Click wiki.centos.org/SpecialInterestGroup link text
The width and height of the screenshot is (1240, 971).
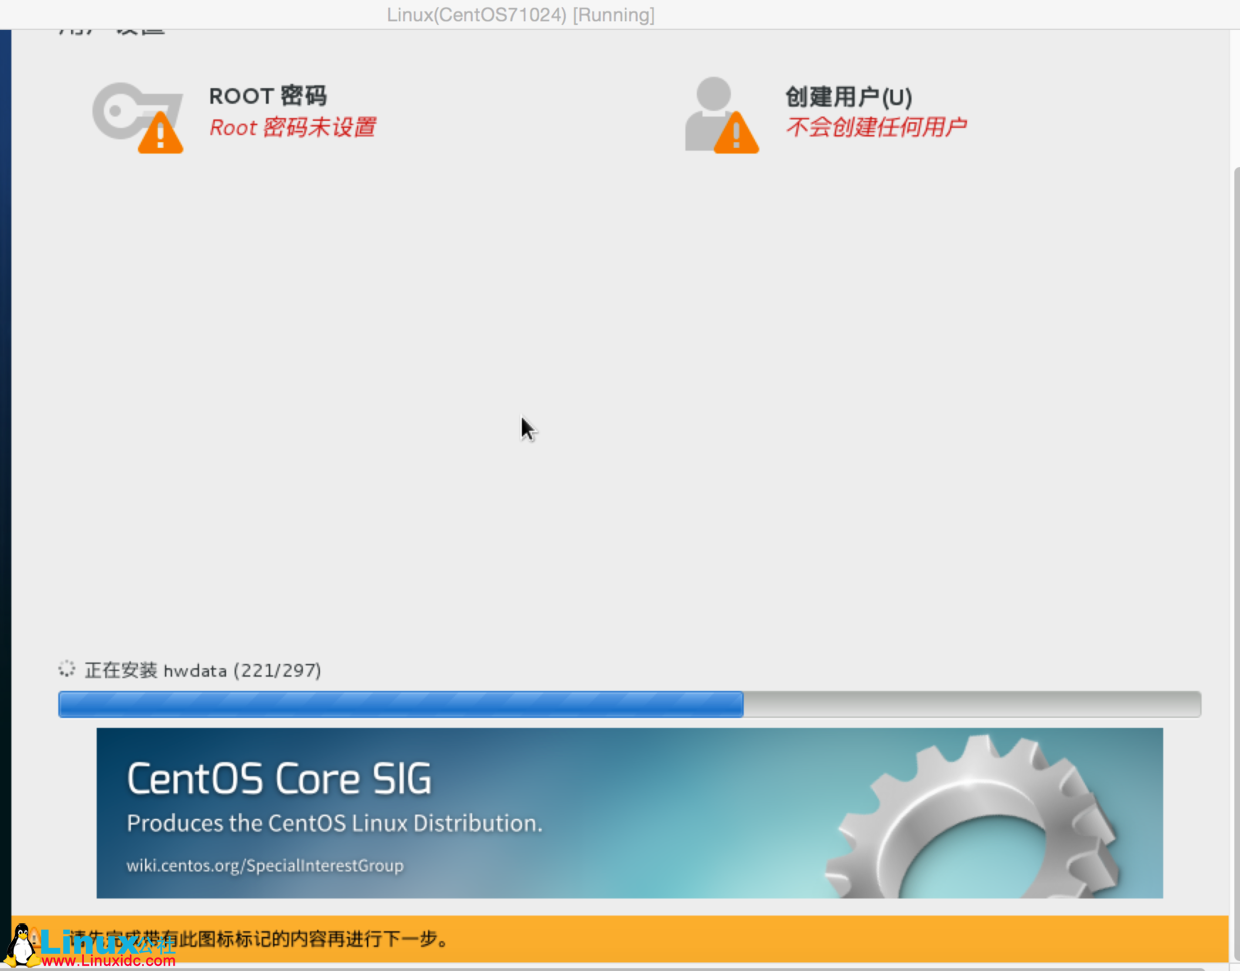click(x=265, y=866)
